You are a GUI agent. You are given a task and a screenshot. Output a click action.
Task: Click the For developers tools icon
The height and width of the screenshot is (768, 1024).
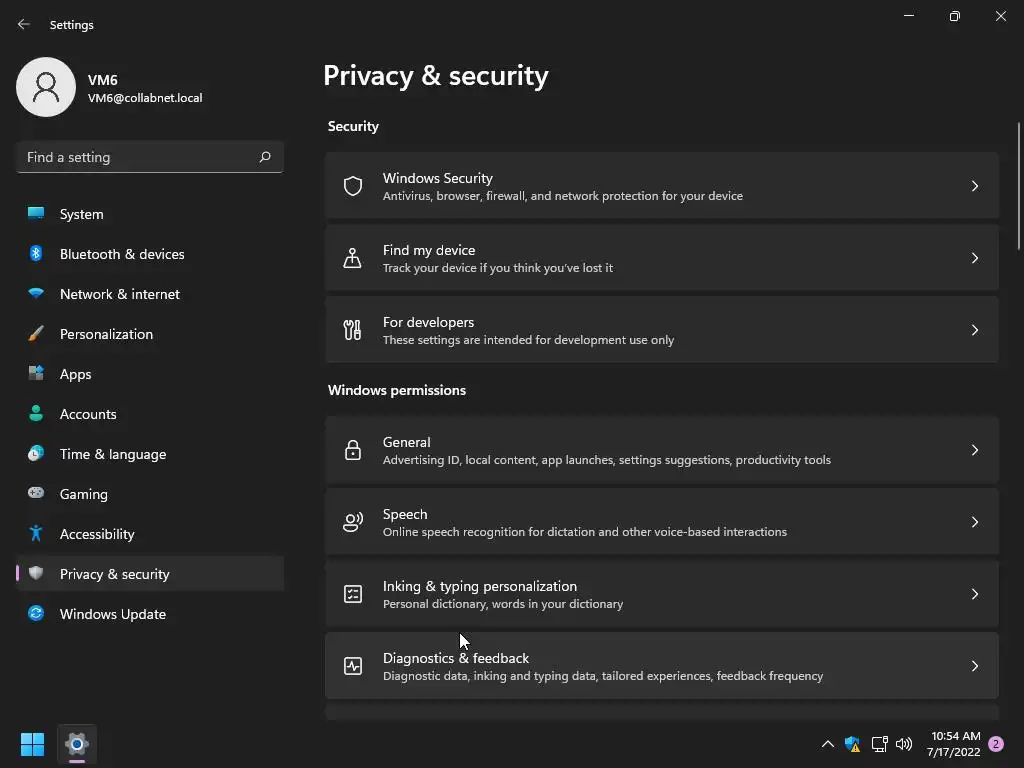[x=353, y=330]
